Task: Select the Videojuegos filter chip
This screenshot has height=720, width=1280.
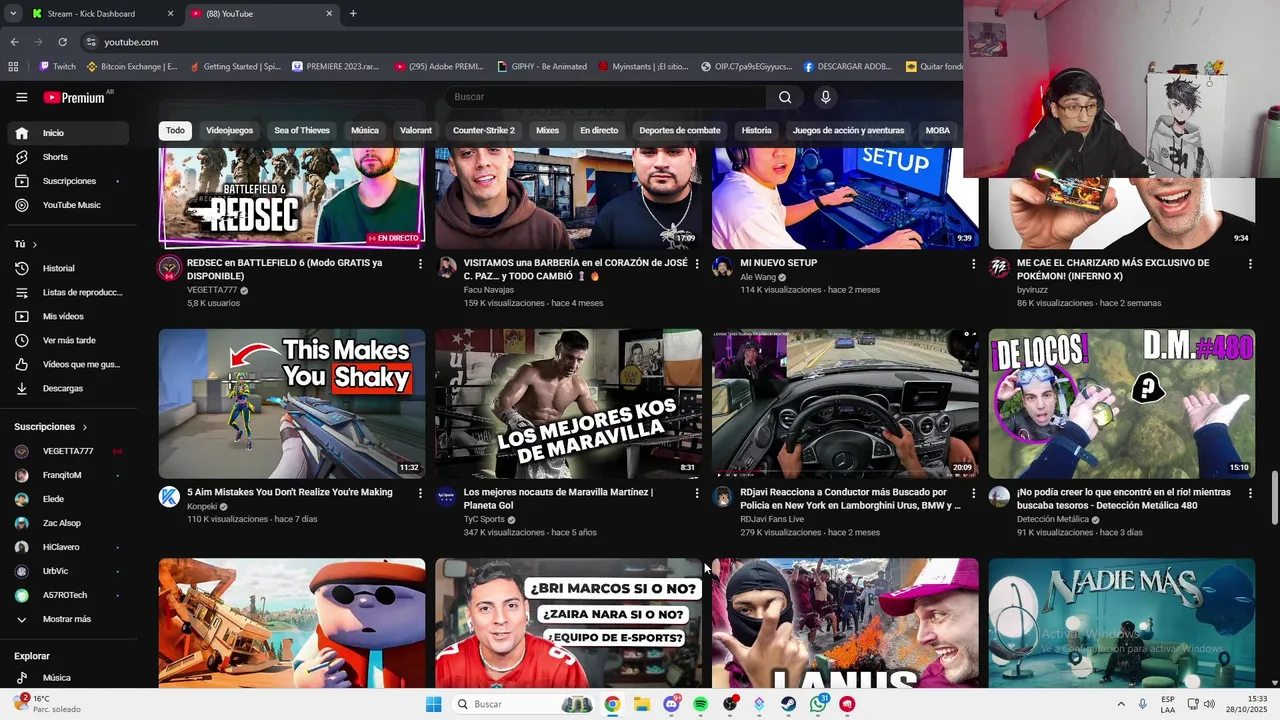Action: tap(229, 131)
